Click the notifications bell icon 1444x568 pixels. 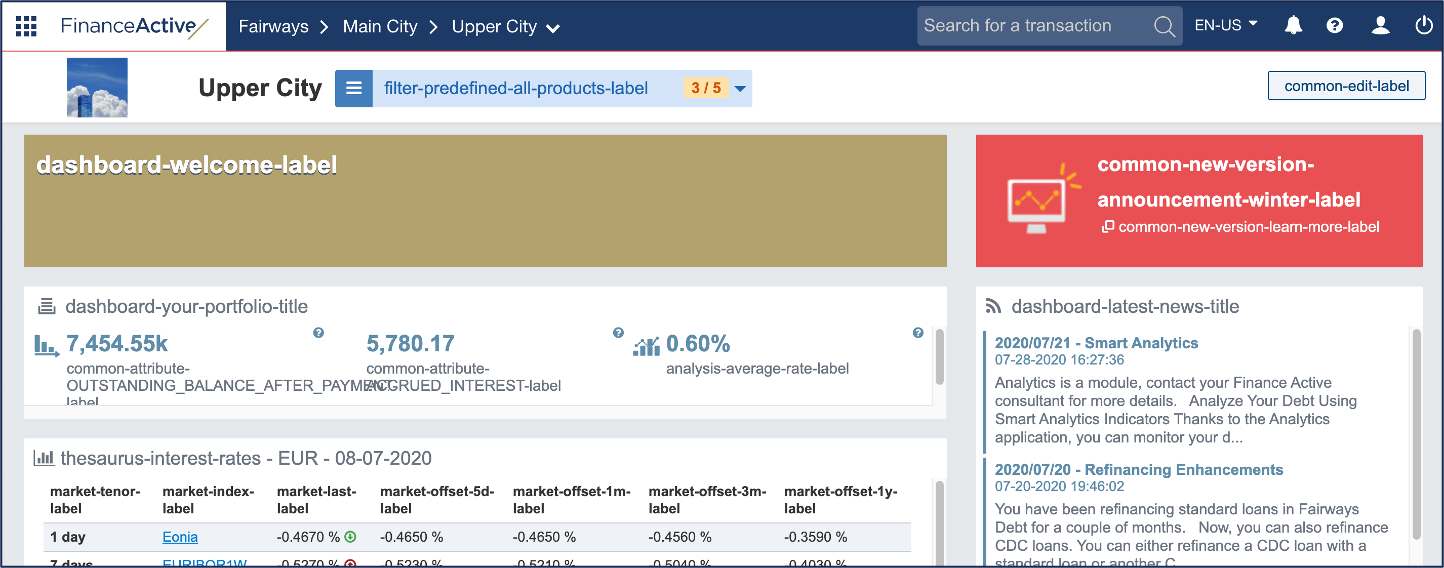1293,26
